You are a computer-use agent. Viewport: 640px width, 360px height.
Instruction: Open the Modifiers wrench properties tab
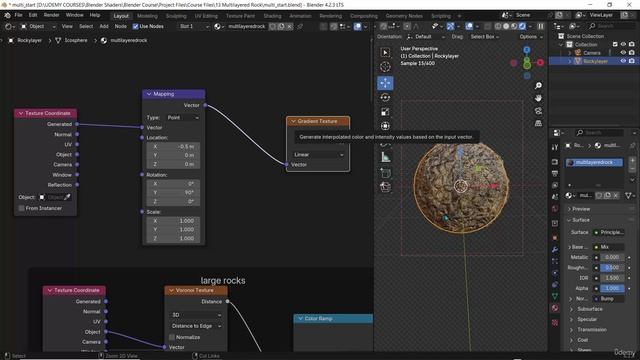pos(555,249)
